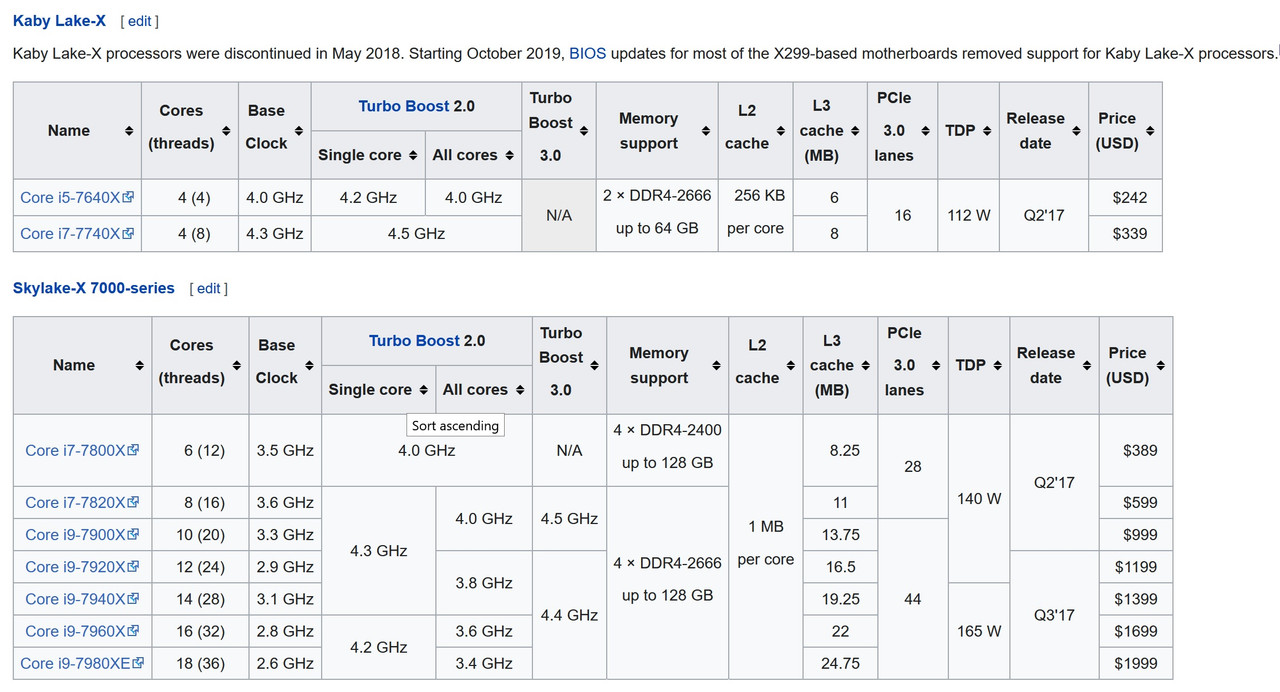This screenshot has width=1280, height=692.
Task: Open Core i9-7940X external link
Action: click(x=82, y=599)
